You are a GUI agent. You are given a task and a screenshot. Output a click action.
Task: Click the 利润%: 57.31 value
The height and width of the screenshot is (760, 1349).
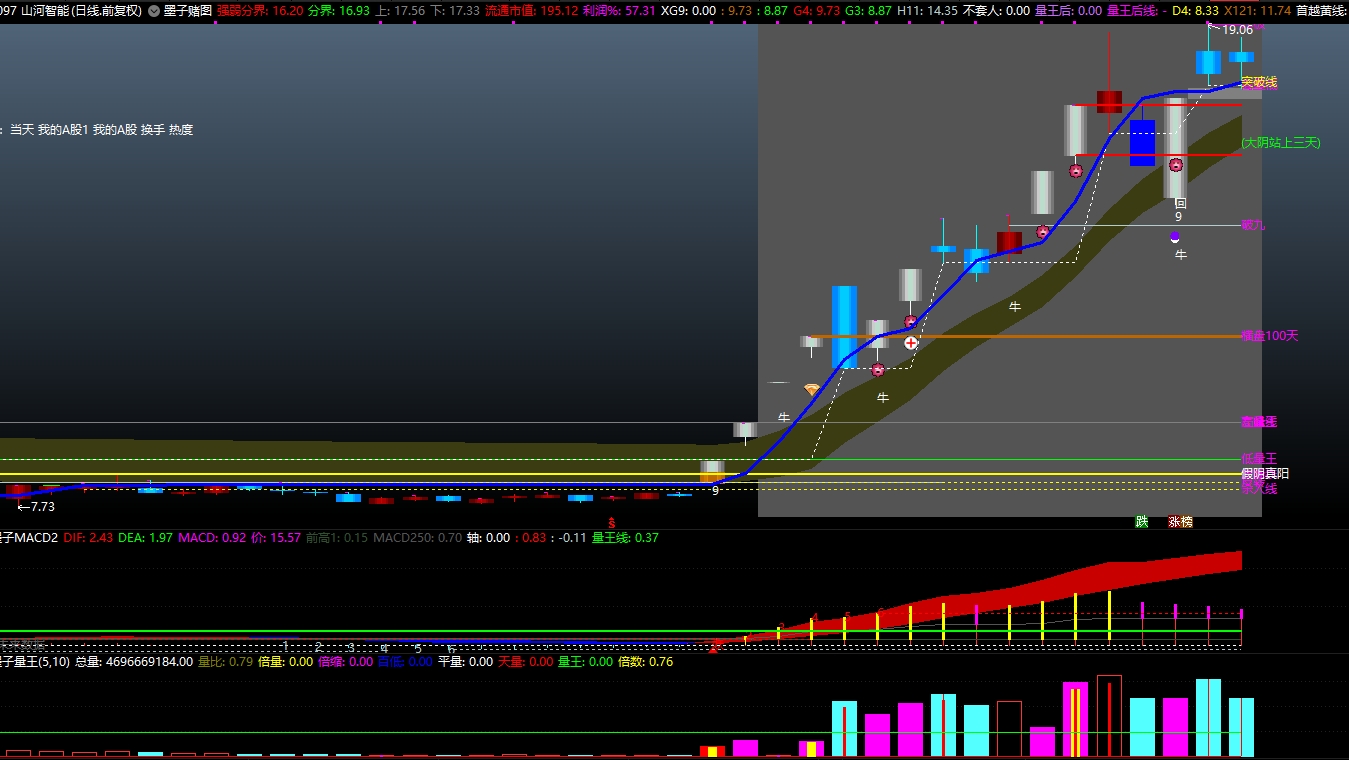[x=619, y=11]
